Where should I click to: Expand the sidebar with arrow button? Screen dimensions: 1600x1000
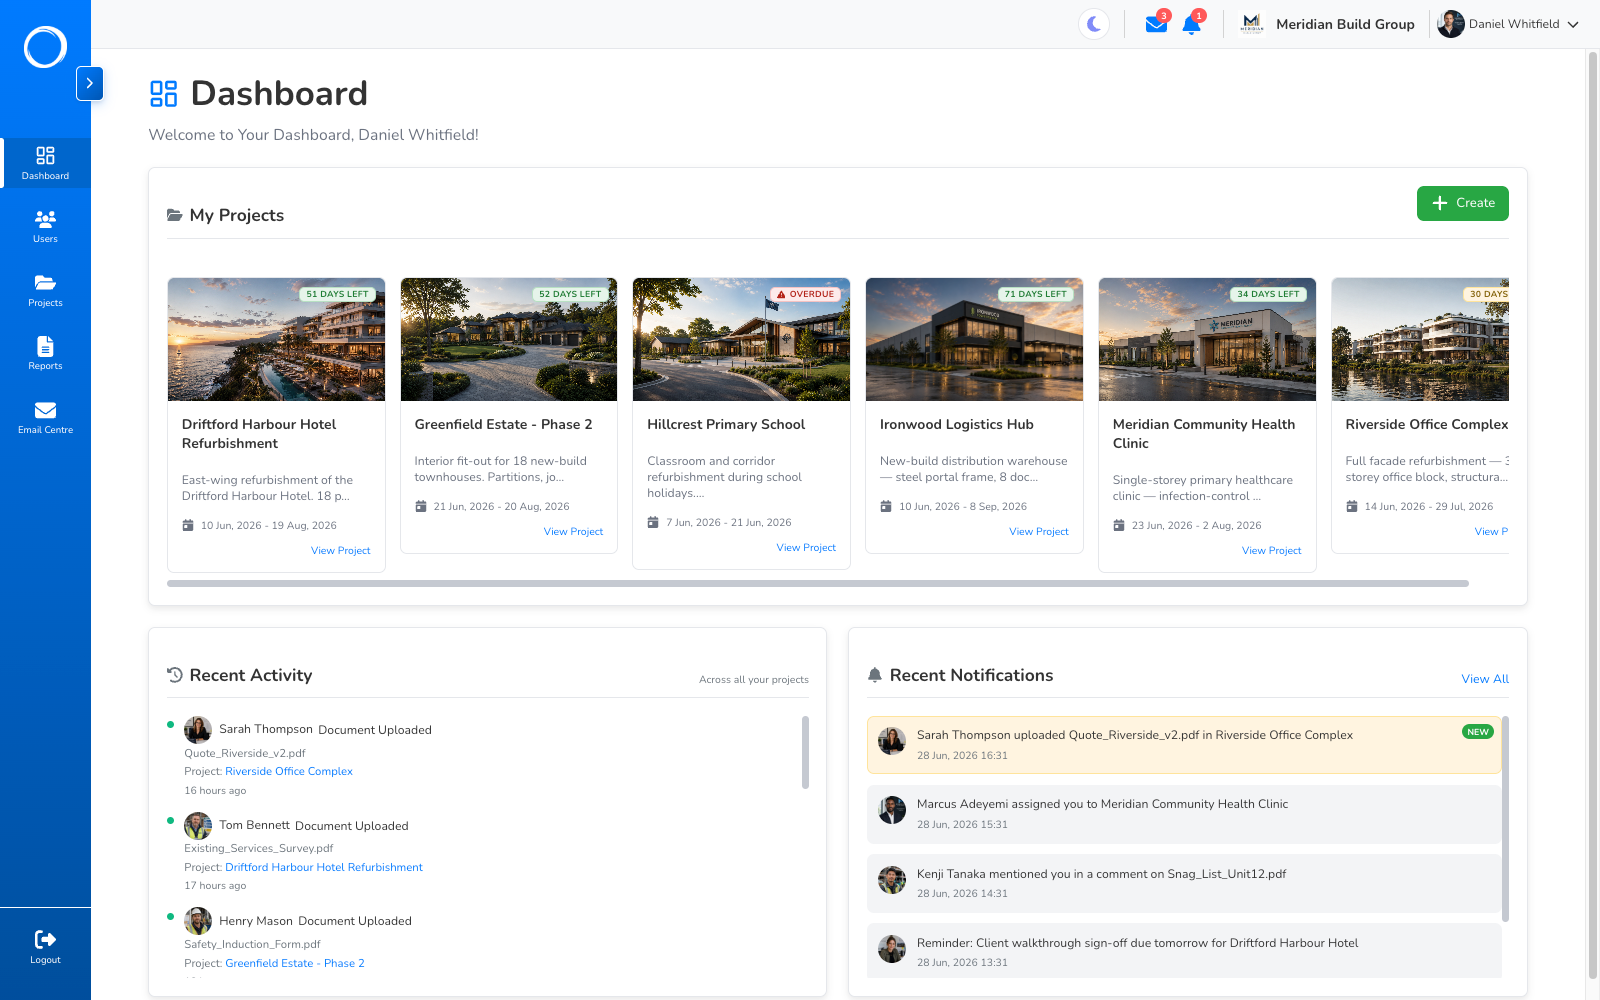(90, 83)
